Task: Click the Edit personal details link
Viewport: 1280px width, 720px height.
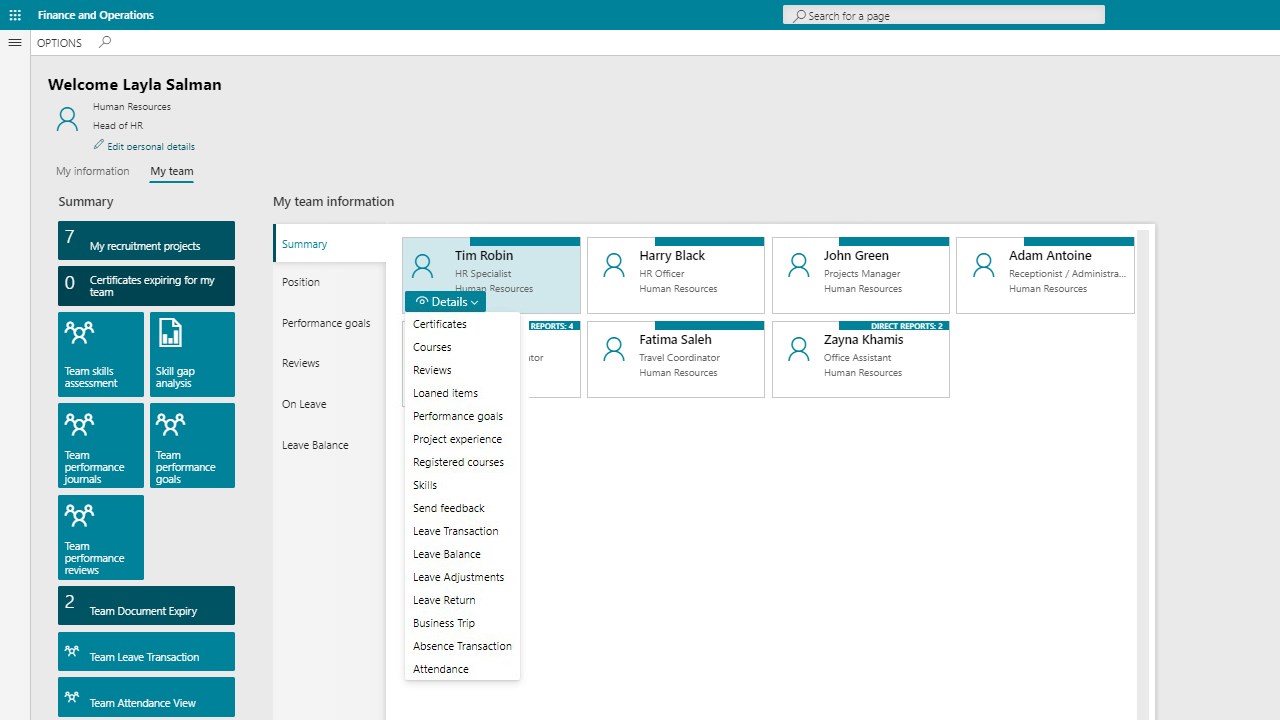Action: (151, 147)
